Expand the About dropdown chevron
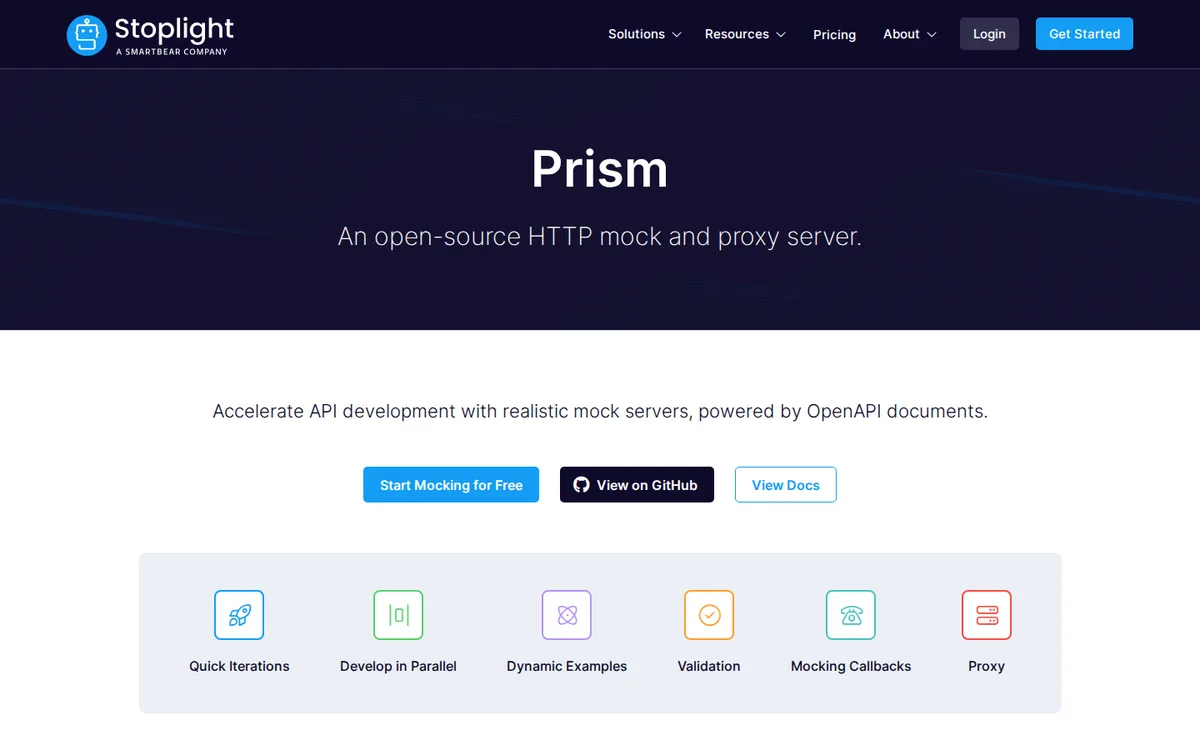 (x=932, y=35)
